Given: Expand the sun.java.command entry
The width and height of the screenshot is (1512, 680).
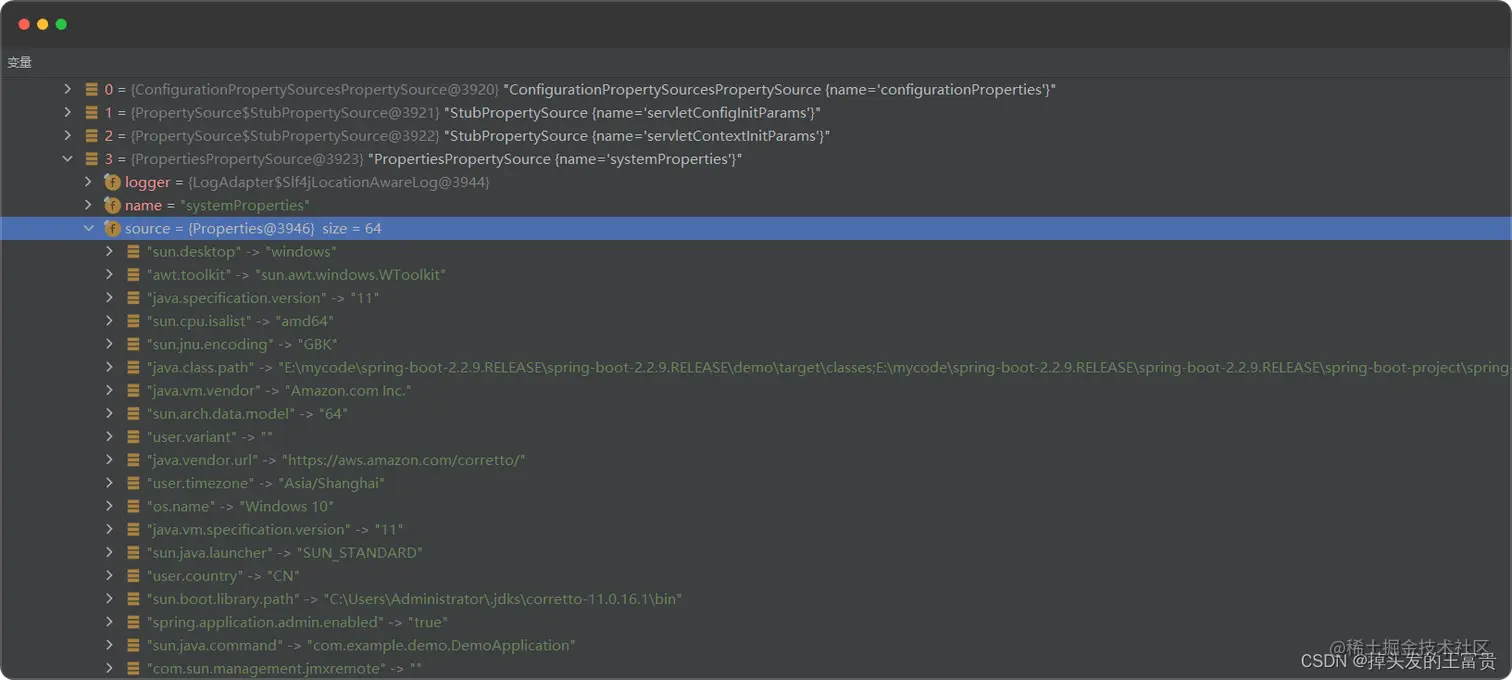Looking at the screenshot, I should click(110, 645).
